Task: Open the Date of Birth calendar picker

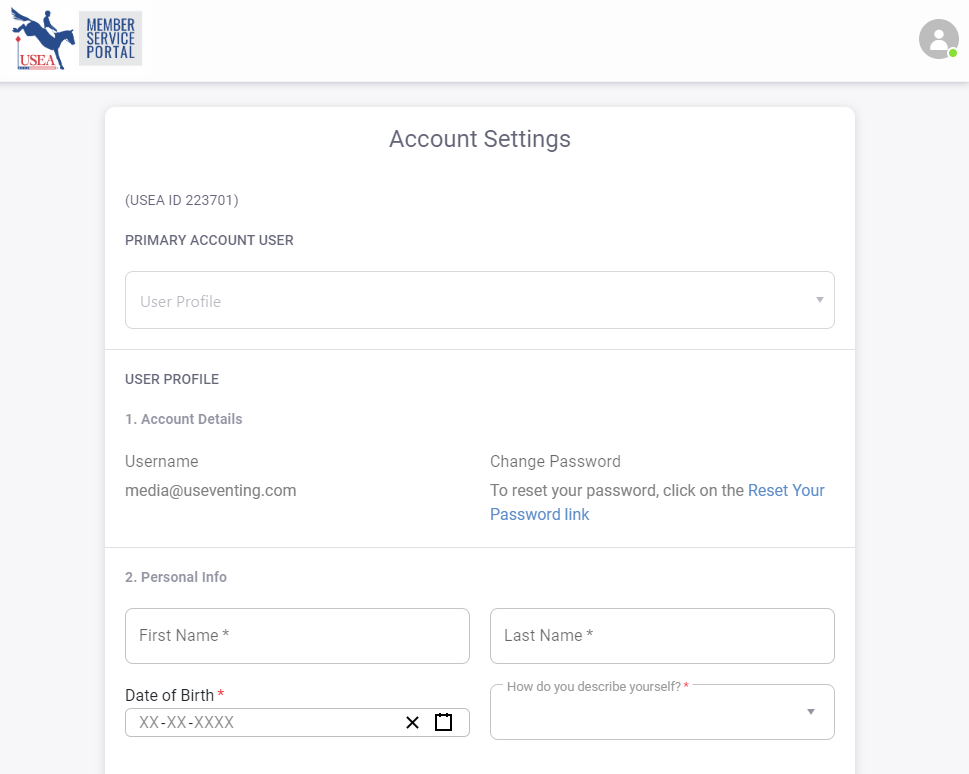Action: pyautogui.click(x=444, y=722)
